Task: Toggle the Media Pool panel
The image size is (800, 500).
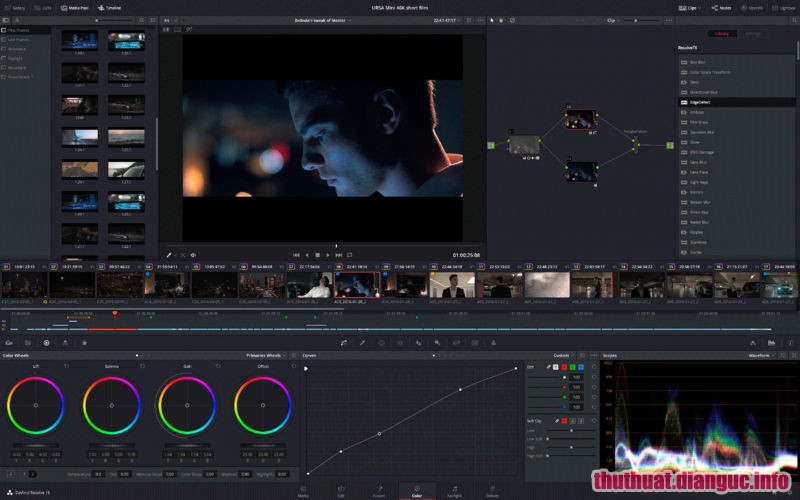Action: pyautogui.click(x=74, y=8)
